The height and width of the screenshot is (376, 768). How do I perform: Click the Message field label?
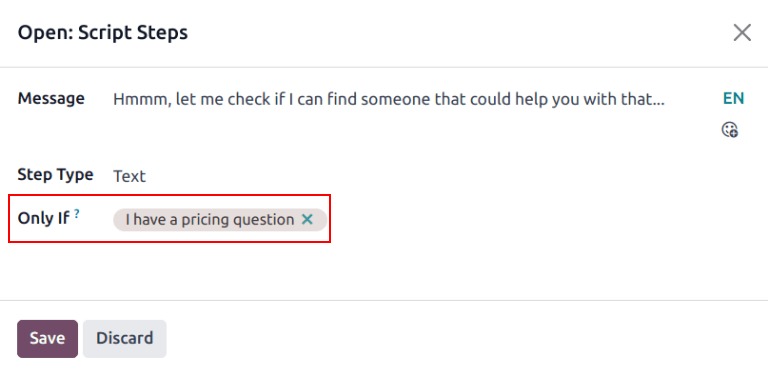tap(51, 98)
